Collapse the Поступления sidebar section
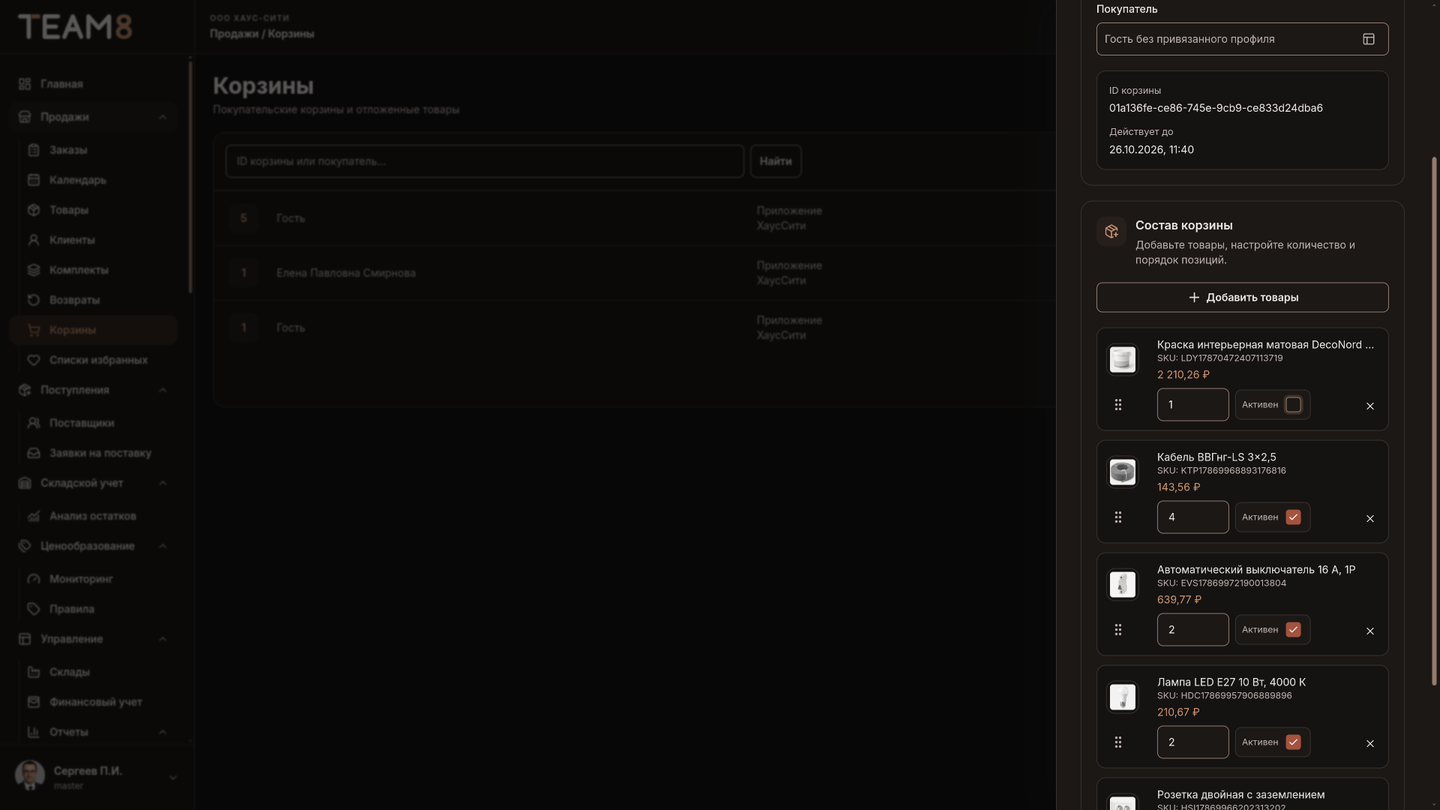Viewport: 1440px width, 810px height. click(x=163, y=390)
